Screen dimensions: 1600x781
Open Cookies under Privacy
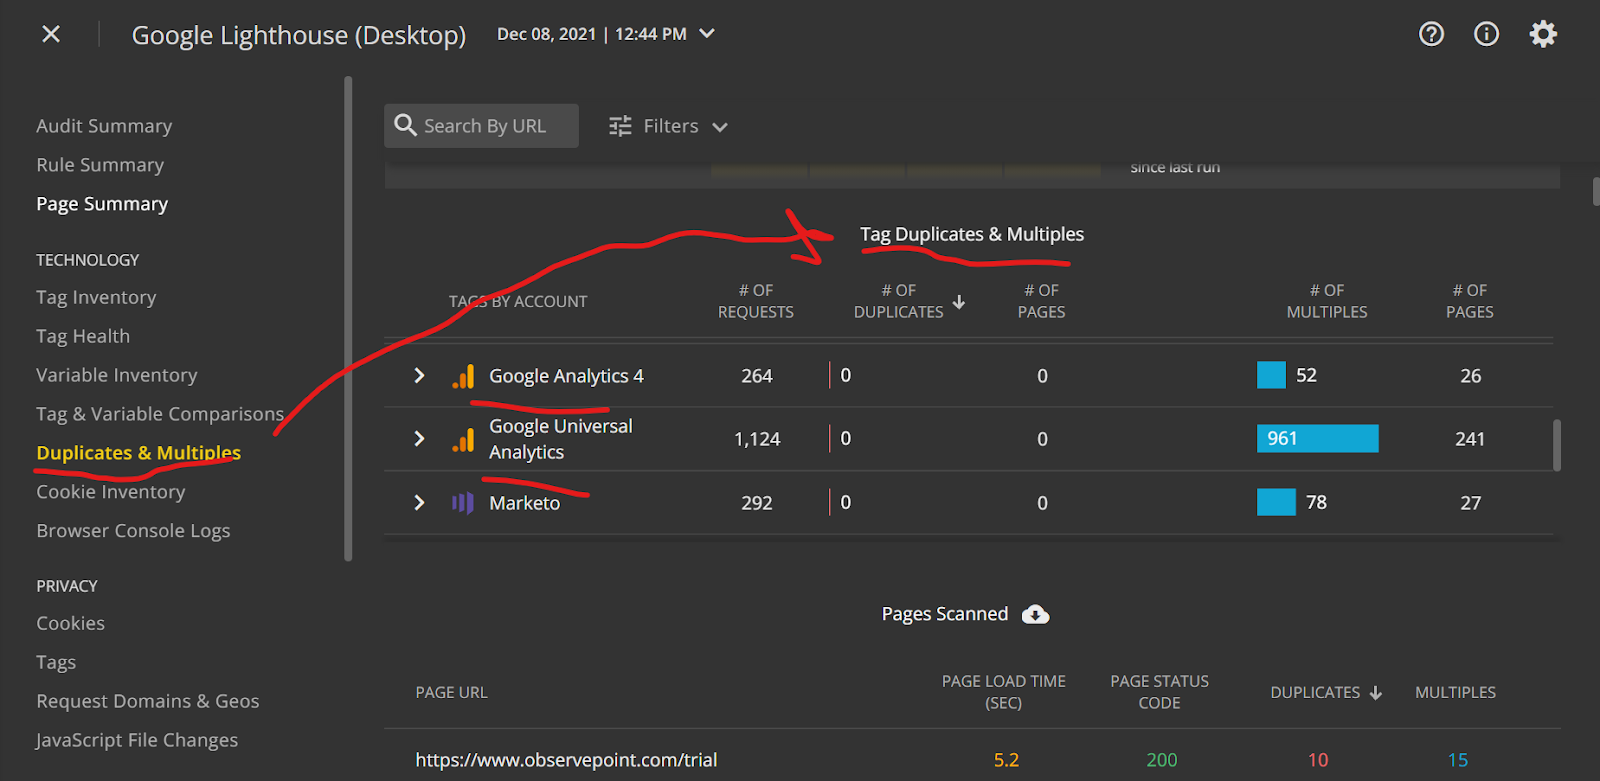[70, 623]
